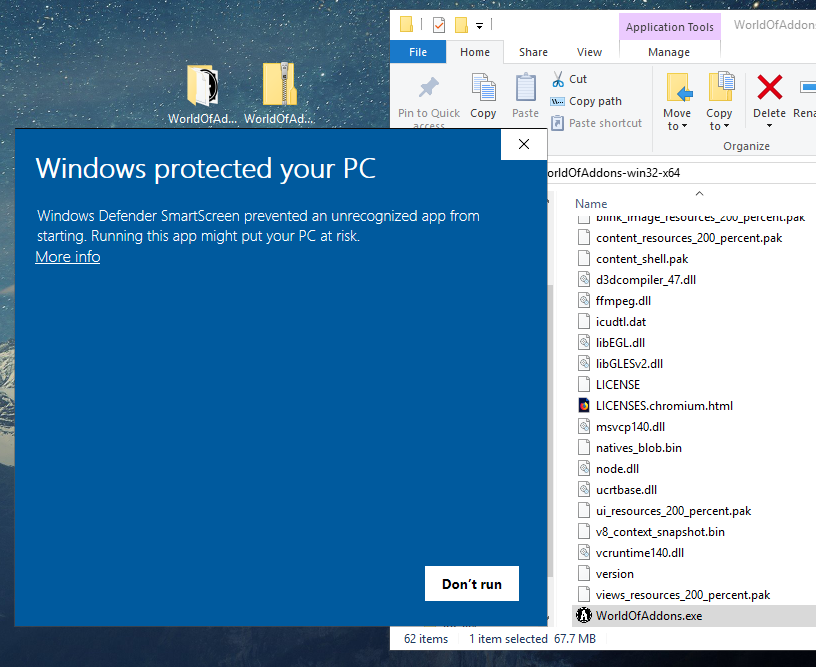
Task: Select the version file
Action: pyautogui.click(x=605, y=574)
